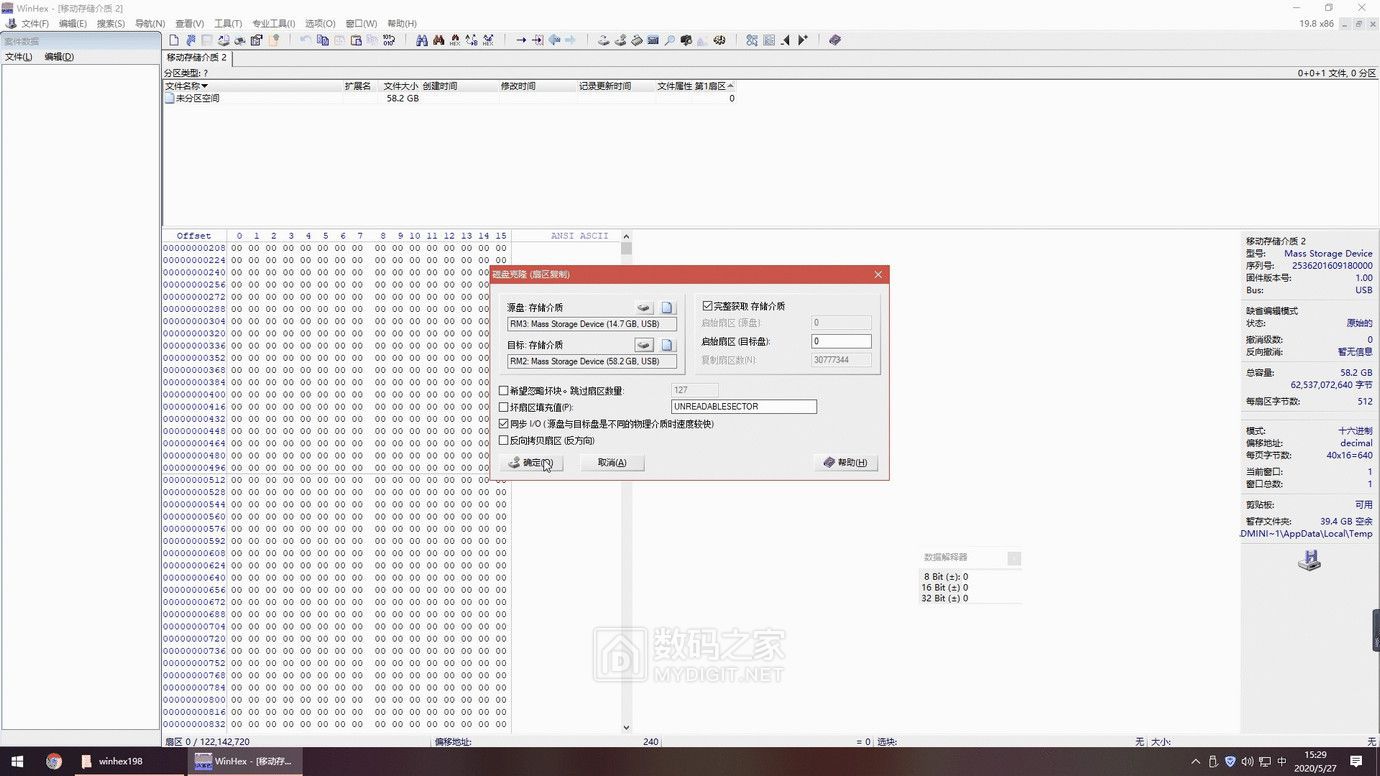Click the decimal offset address value
1380x776 pixels.
[x=1356, y=443]
